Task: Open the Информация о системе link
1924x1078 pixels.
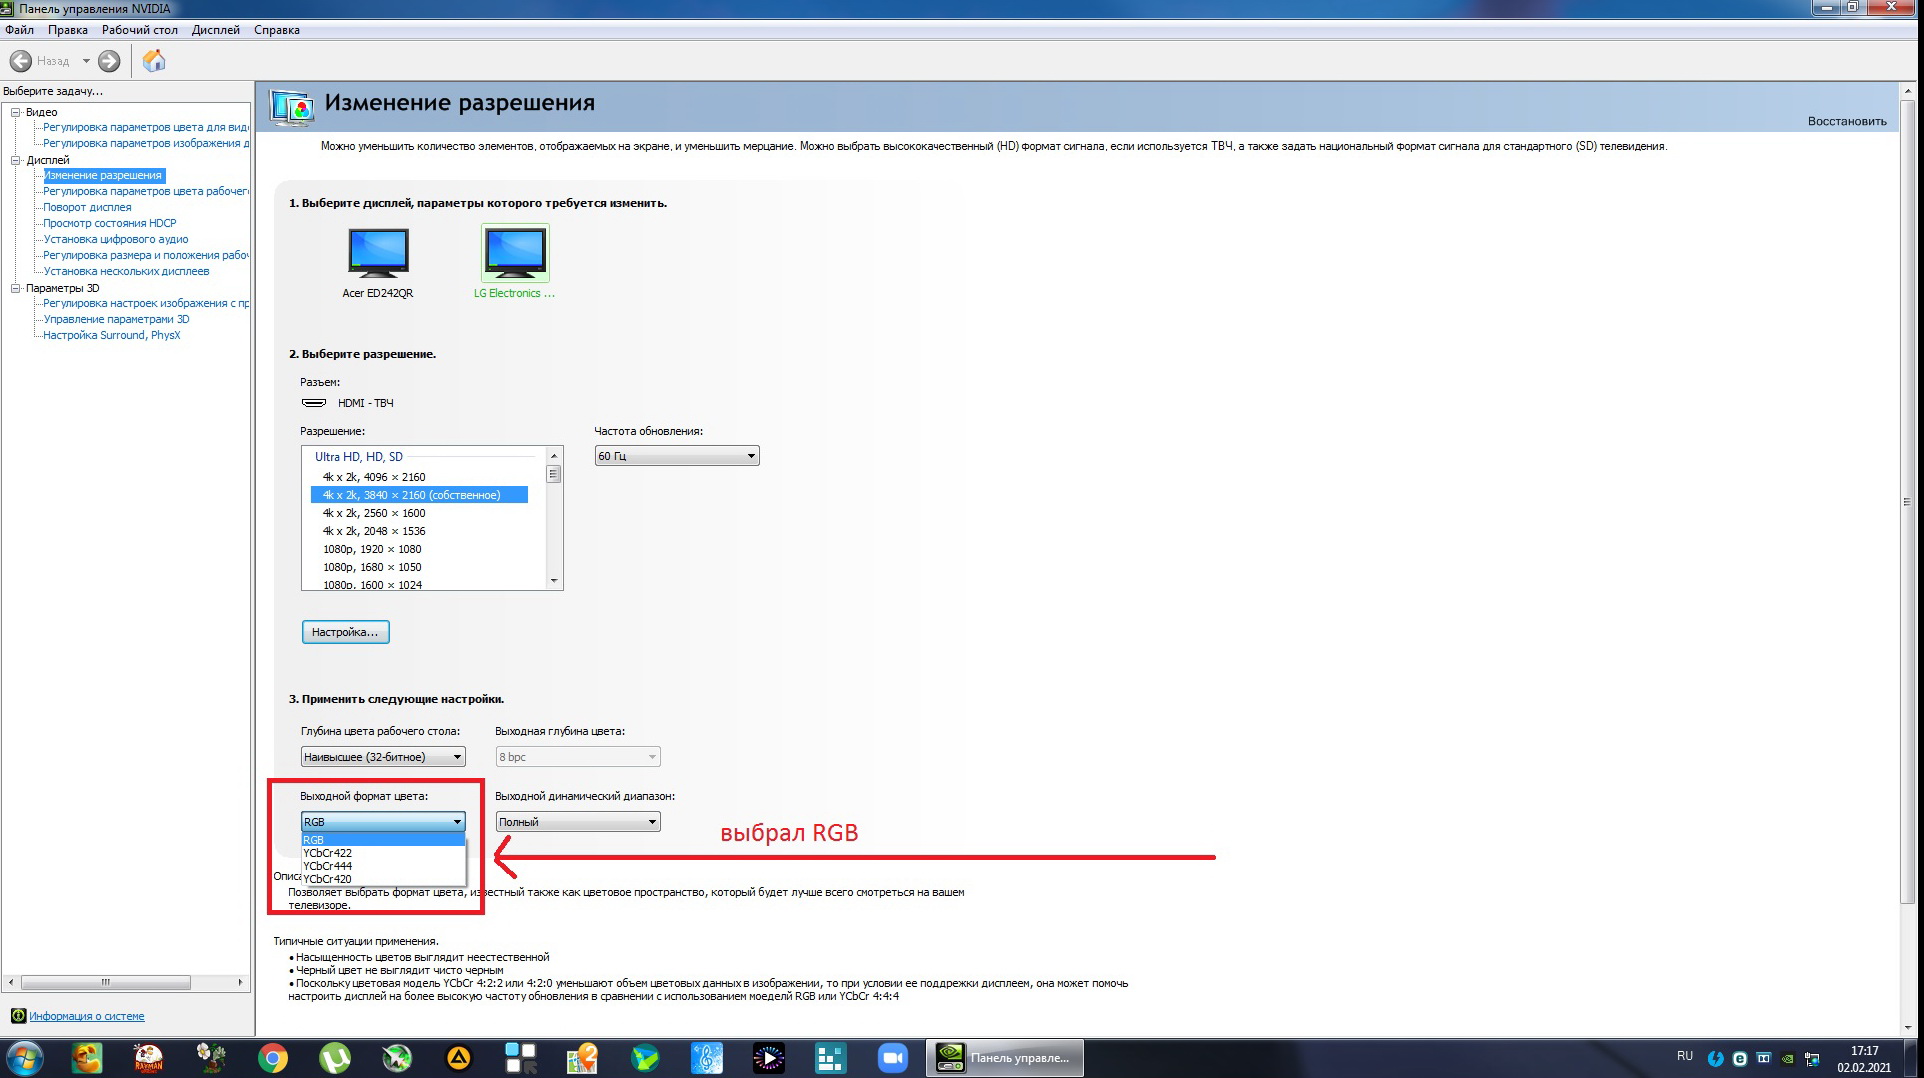Action: pos(86,1016)
